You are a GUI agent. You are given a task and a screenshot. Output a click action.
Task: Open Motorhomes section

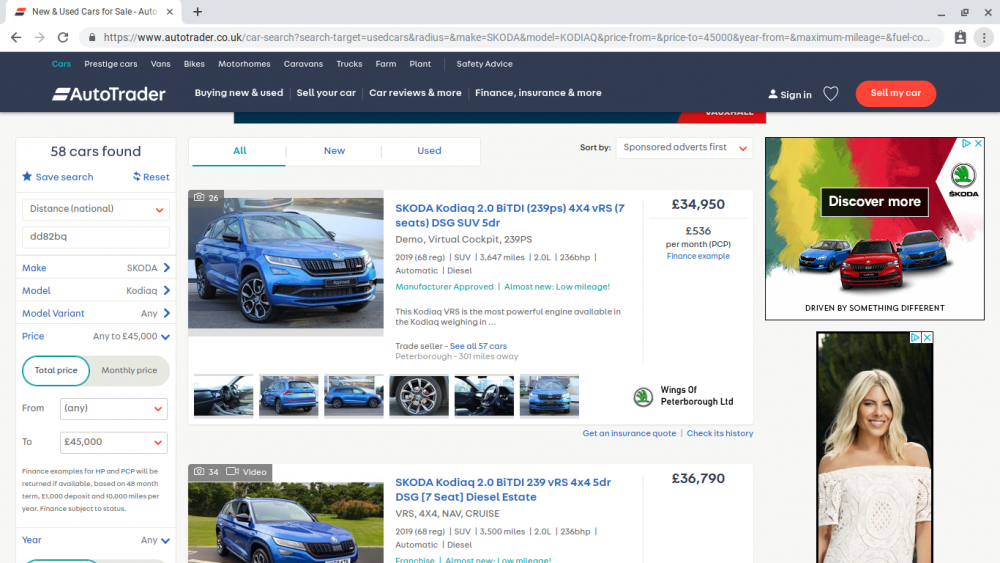point(244,64)
